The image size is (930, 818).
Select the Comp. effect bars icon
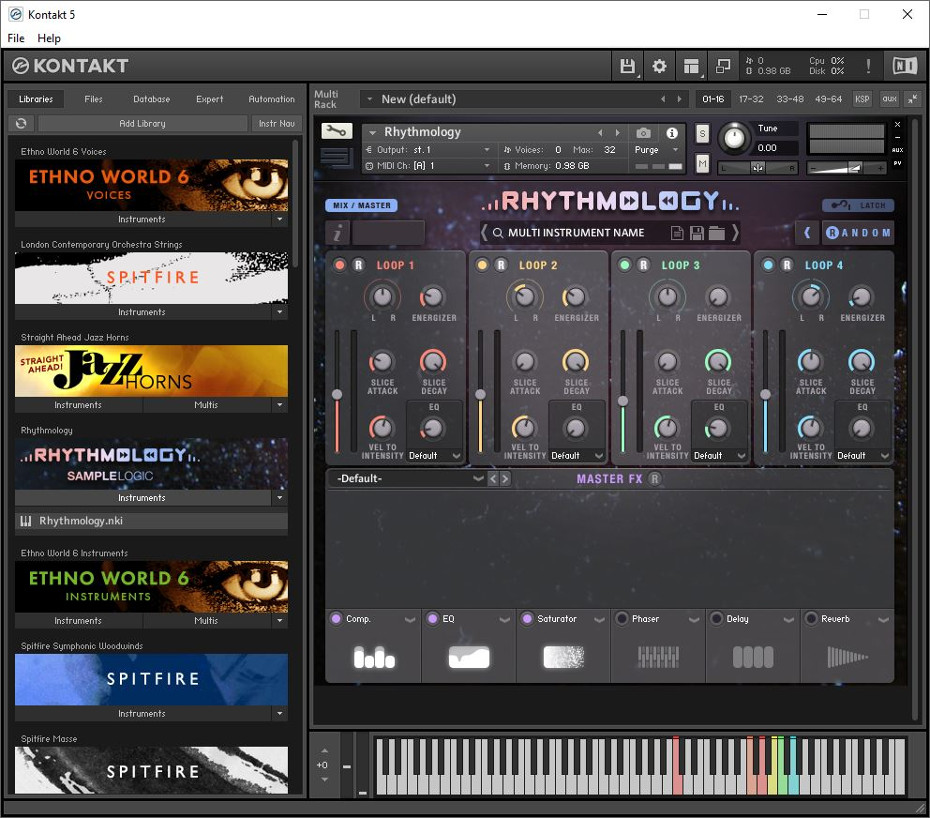pos(374,657)
